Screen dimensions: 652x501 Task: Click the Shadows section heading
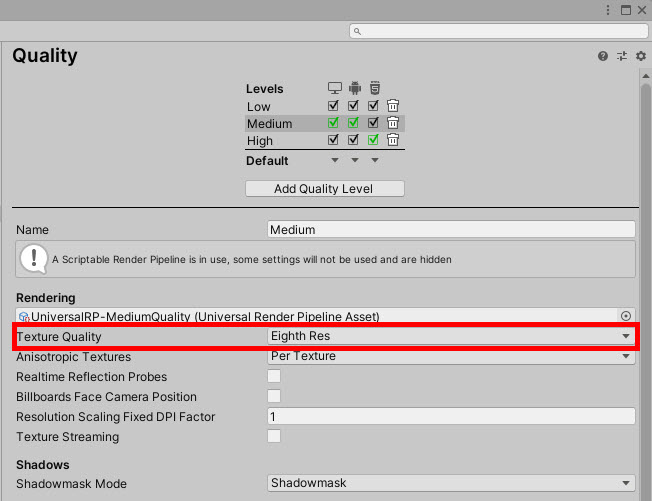[x=43, y=464]
